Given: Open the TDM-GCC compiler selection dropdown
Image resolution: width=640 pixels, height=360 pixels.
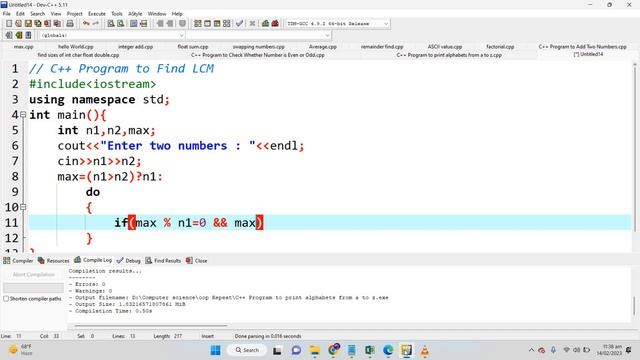Looking at the screenshot, I should coord(337,24).
